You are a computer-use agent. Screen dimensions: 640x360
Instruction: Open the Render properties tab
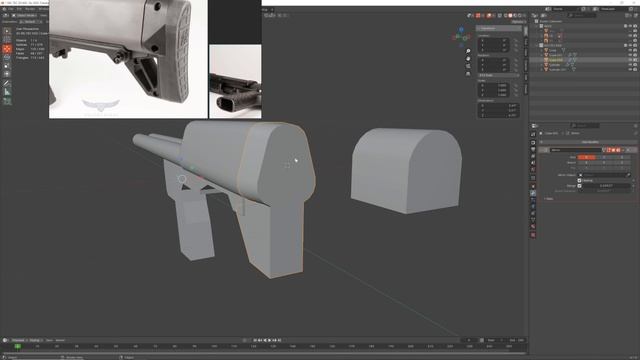pyautogui.click(x=533, y=142)
